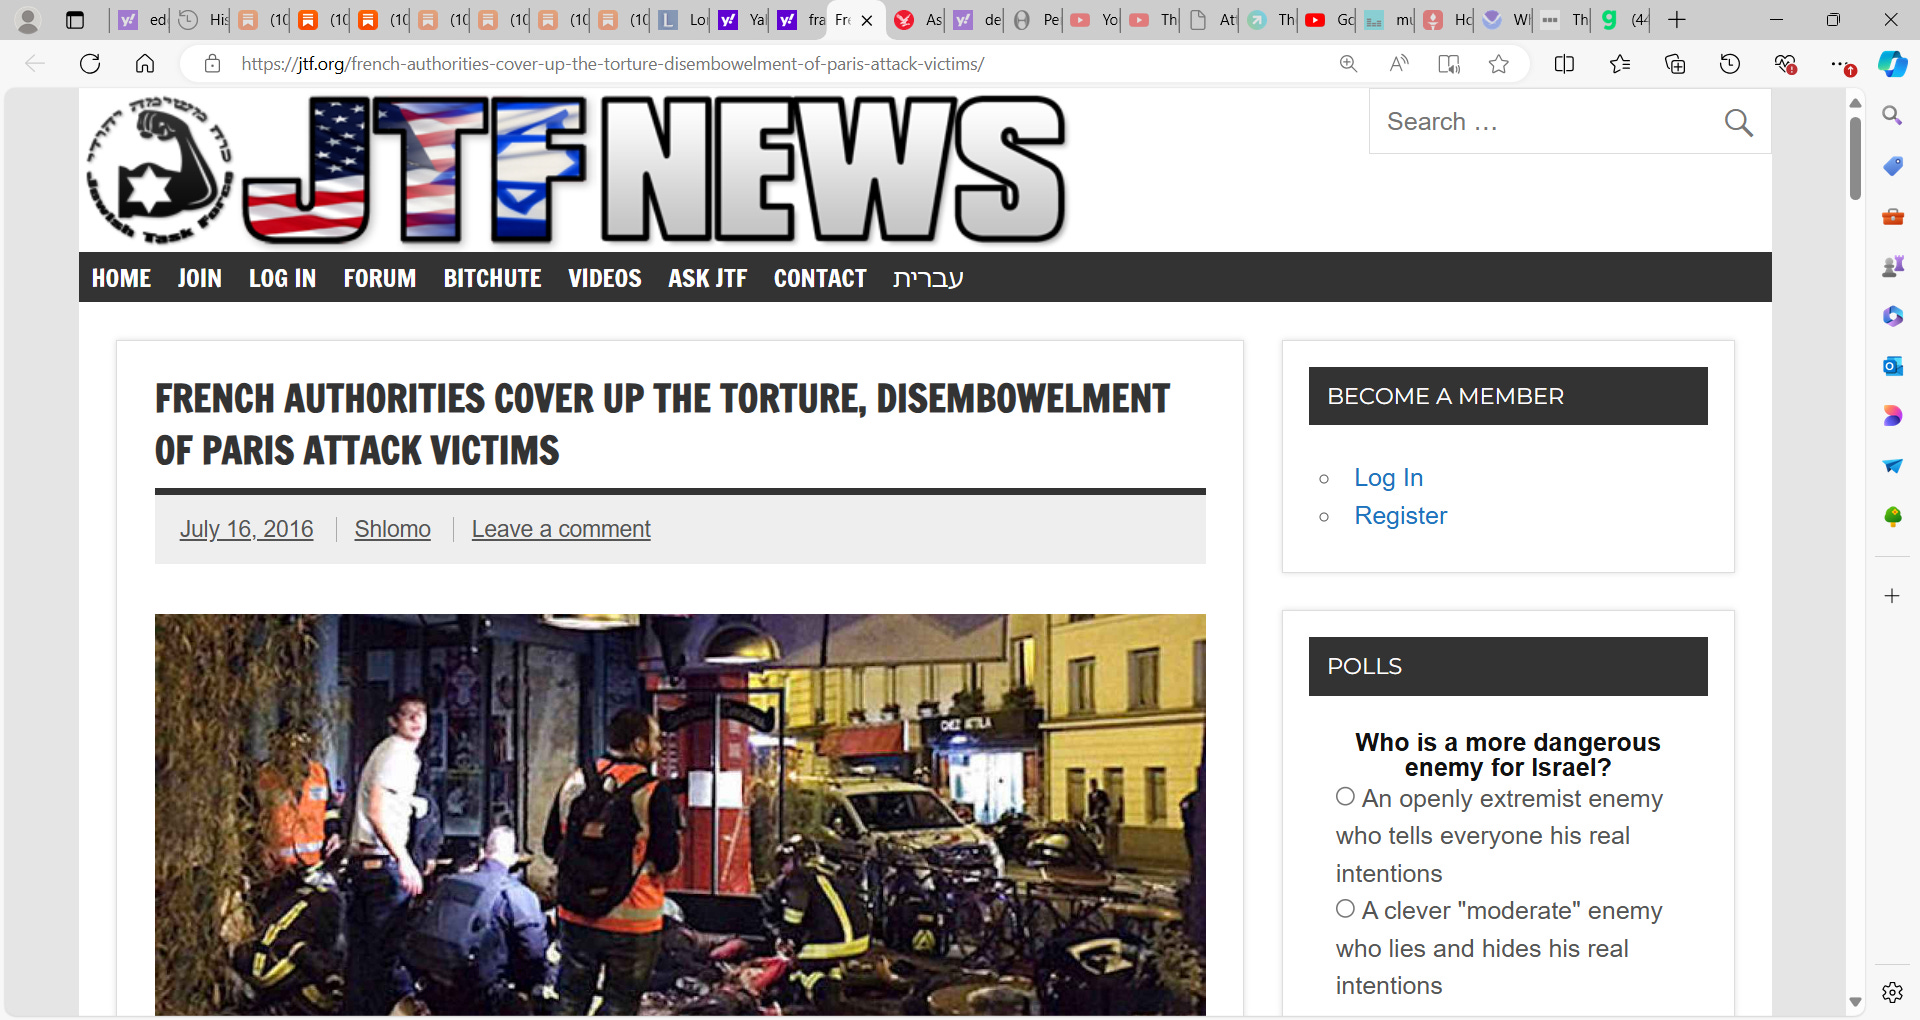
Task: Open Hebrew language menu item
Action: [928, 278]
